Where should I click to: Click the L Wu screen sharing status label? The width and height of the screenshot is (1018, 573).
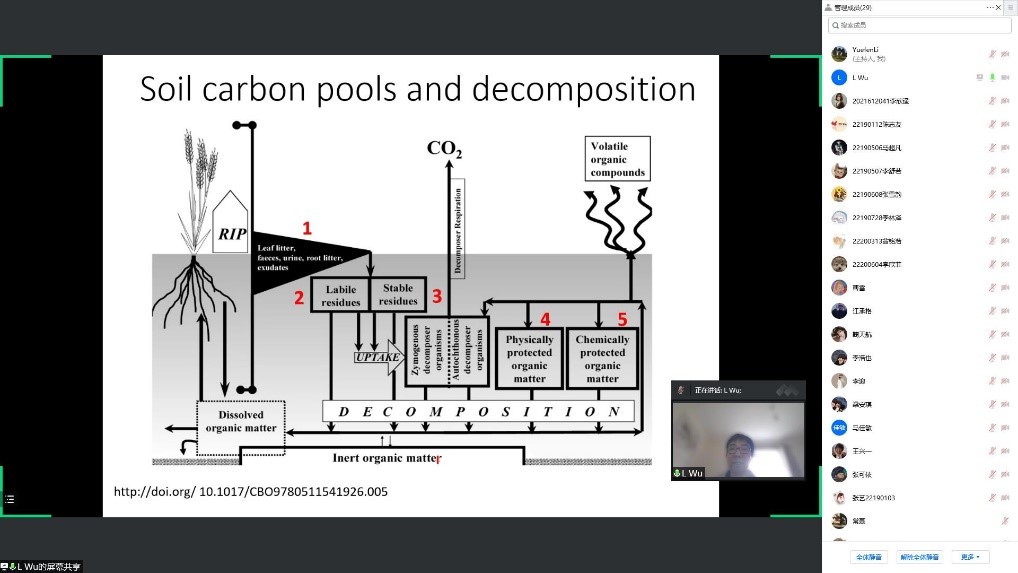pyautogui.click(x=44, y=567)
